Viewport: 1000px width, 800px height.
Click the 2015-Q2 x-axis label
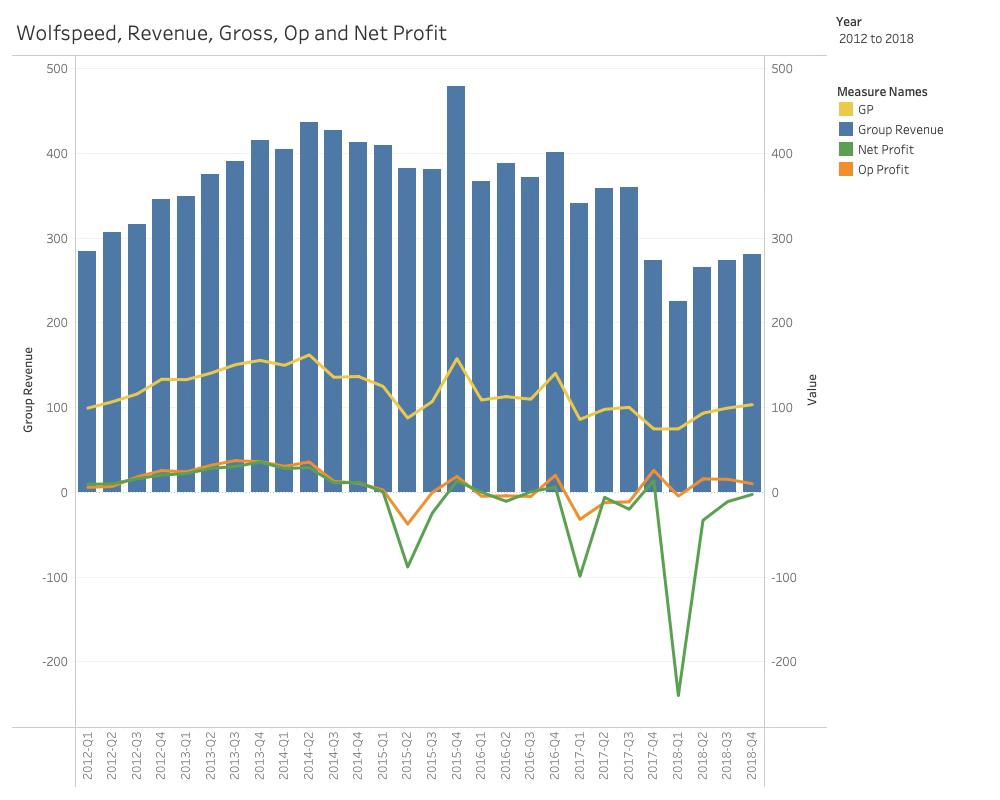(x=407, y=756)
